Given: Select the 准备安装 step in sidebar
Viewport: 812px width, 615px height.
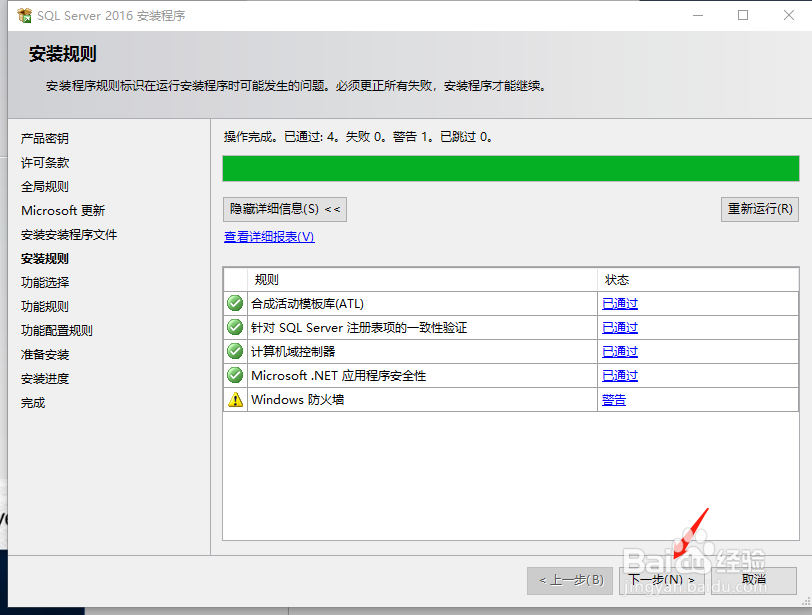Looking at the screenshot, I should [x=45, y=355].
